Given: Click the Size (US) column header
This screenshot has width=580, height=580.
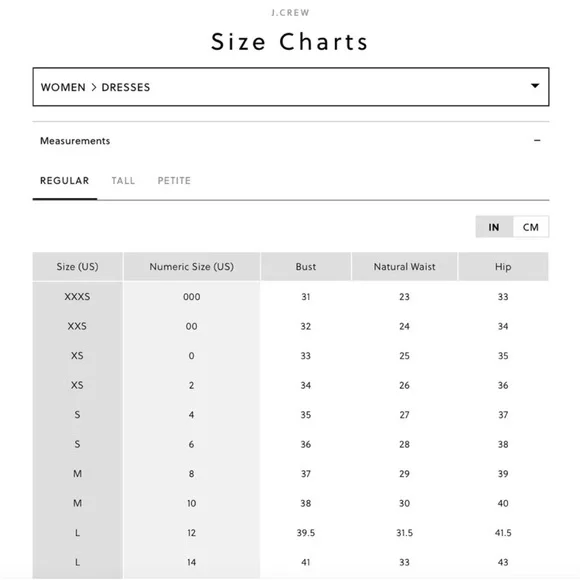Looking at the screenshot, I should 77,266.
